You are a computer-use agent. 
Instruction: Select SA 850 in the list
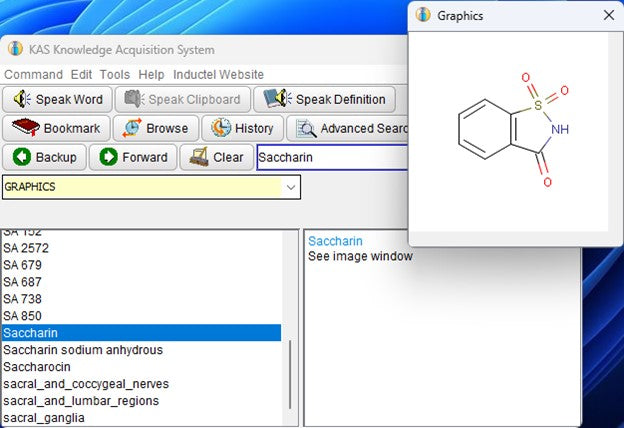click(141, 316)
